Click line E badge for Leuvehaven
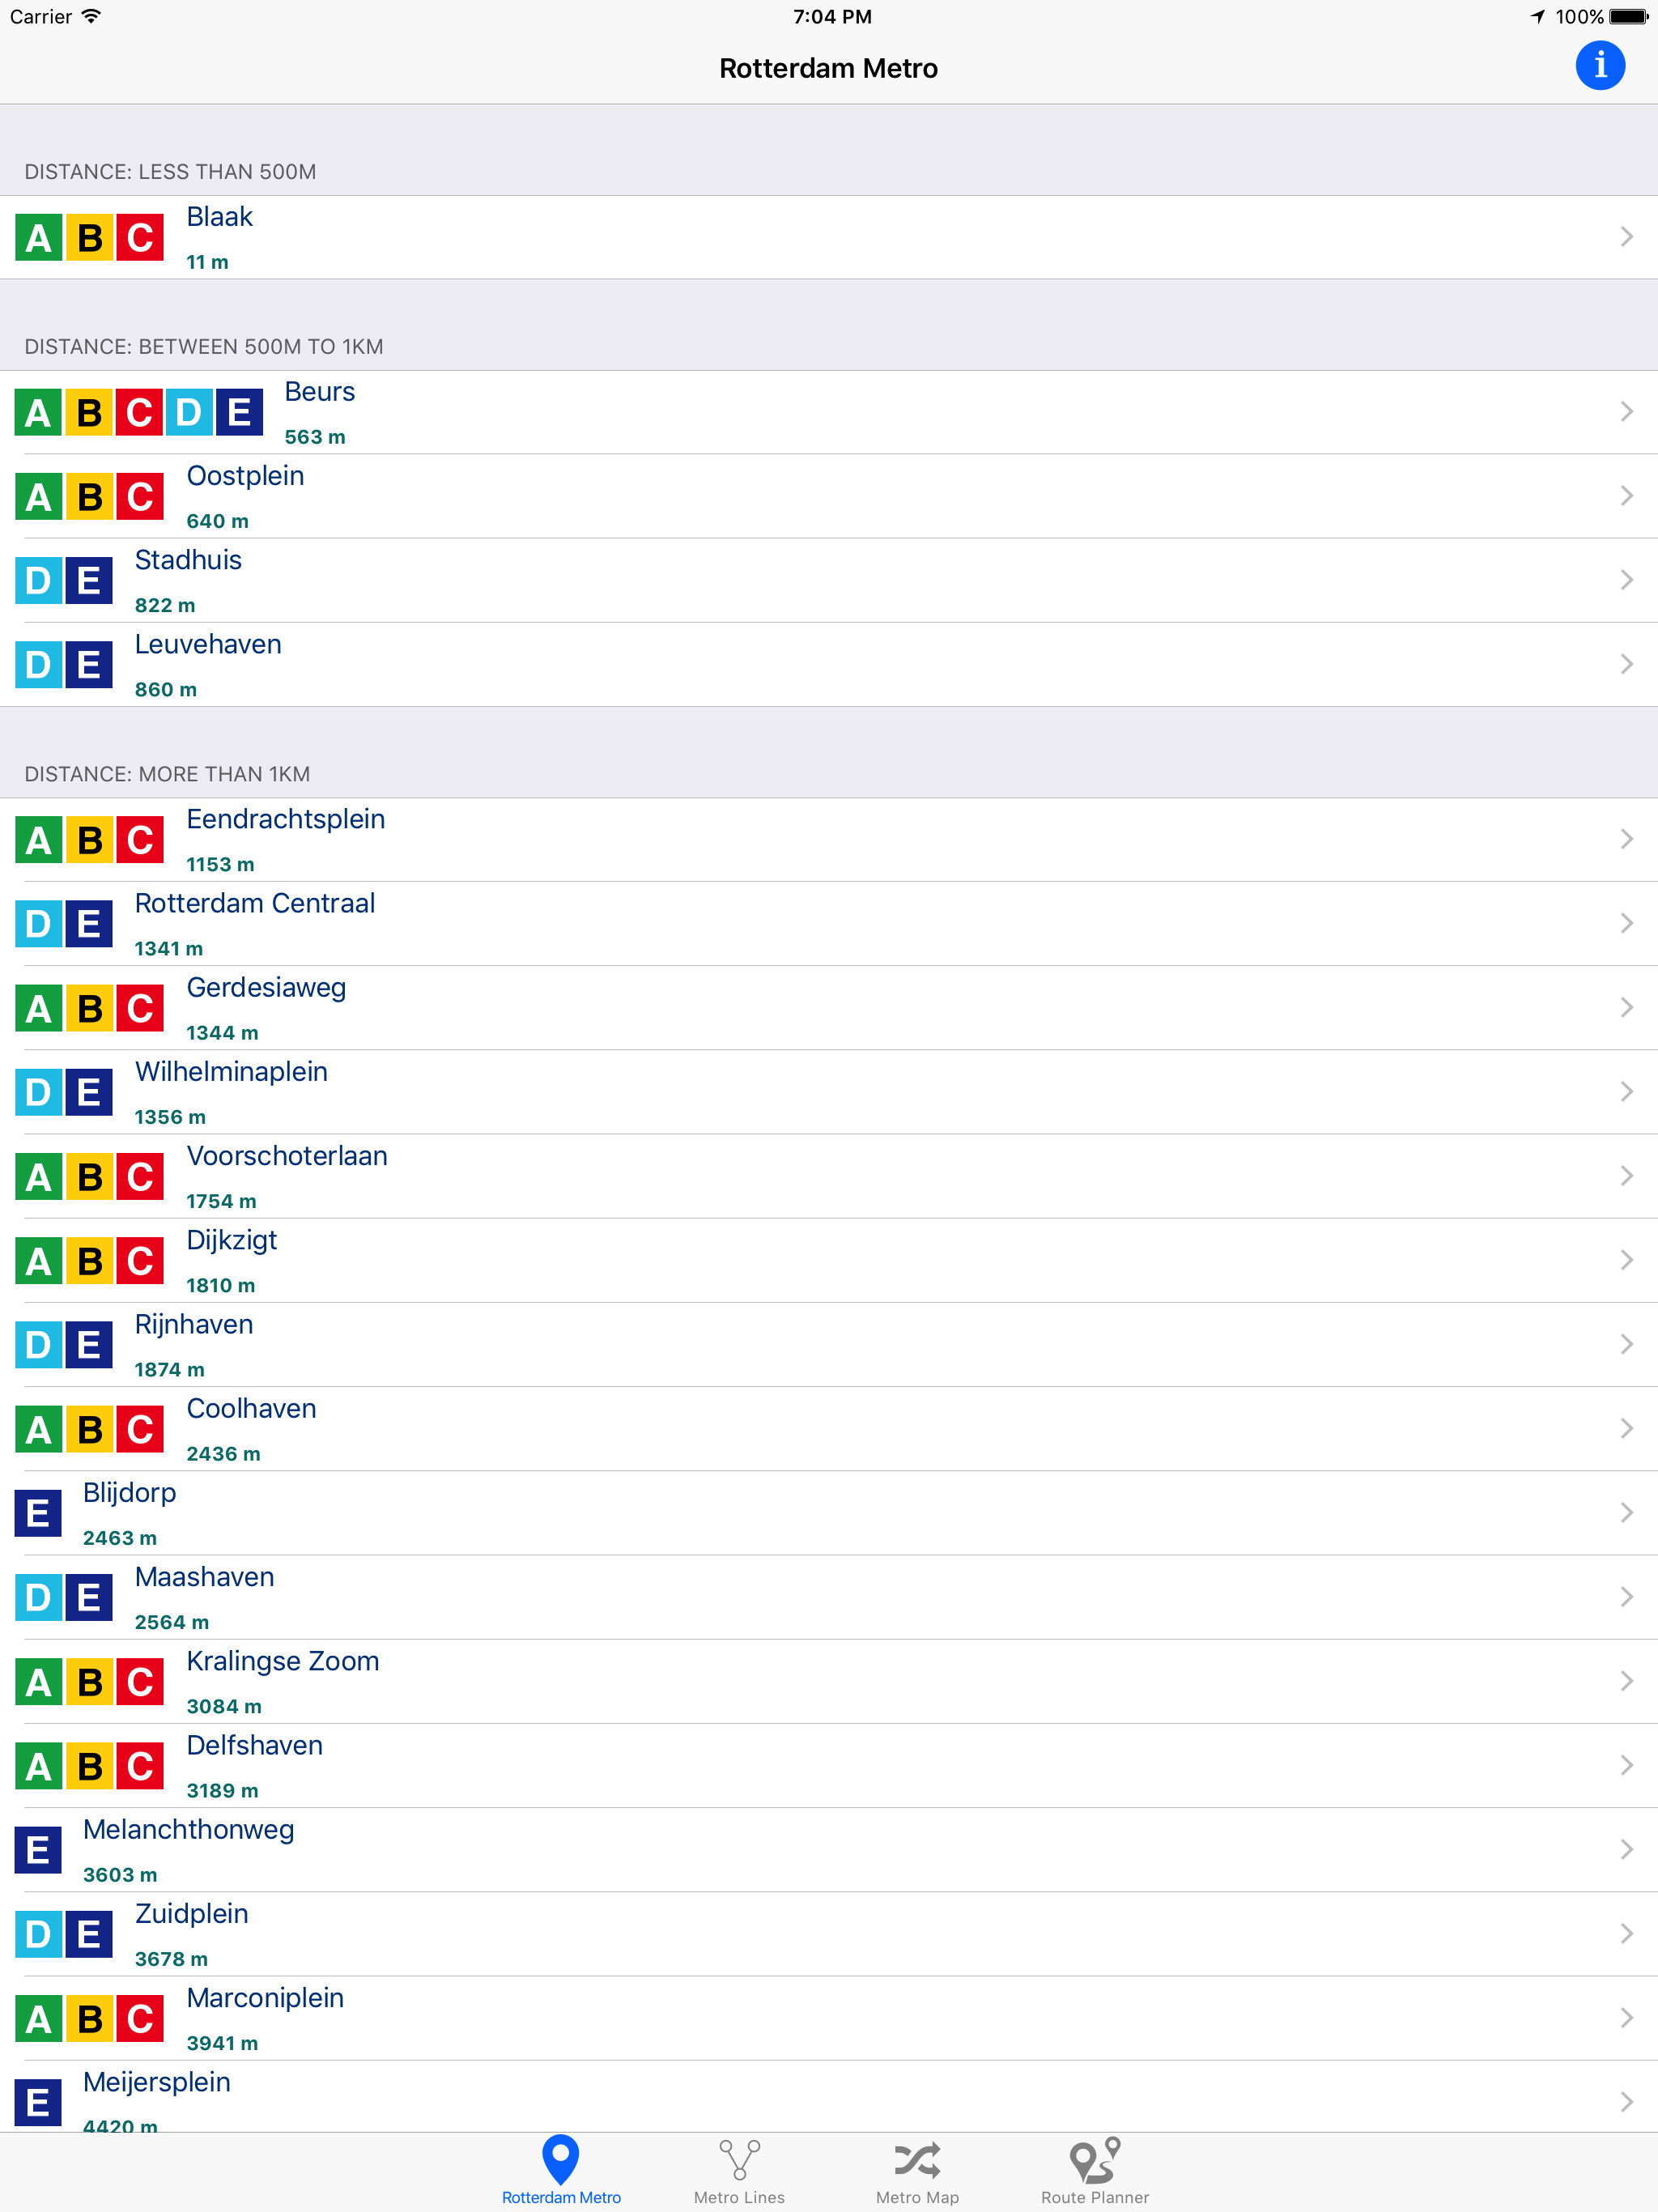Viewport: 1658px width, 2212px height. [89, 664]
